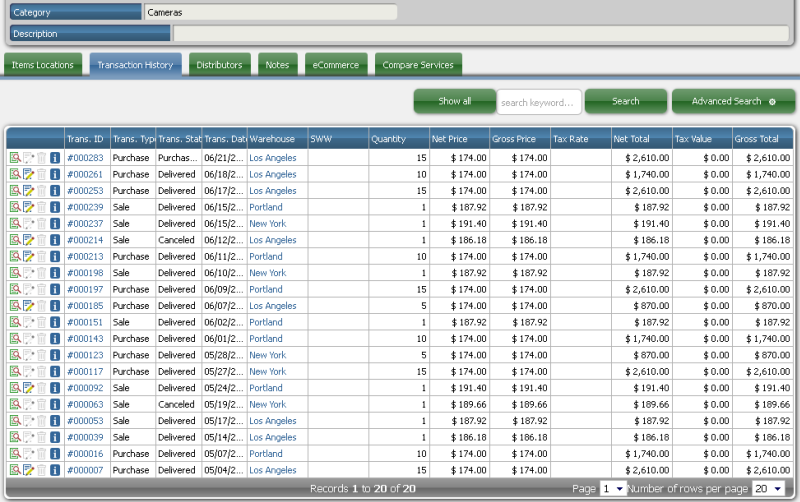Image resolution: width=800 pixels, height=502 pixels.
Task: Click New York warehouse link for #000237
Action: (x=267, y=224)
